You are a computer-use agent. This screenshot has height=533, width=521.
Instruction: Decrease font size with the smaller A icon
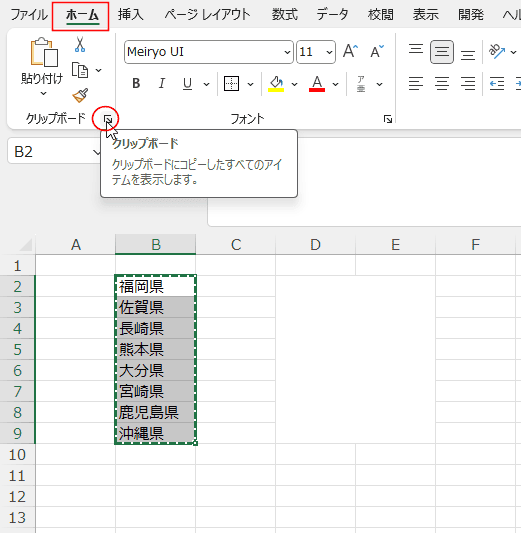pyautogui.click(x=377, y=52)
